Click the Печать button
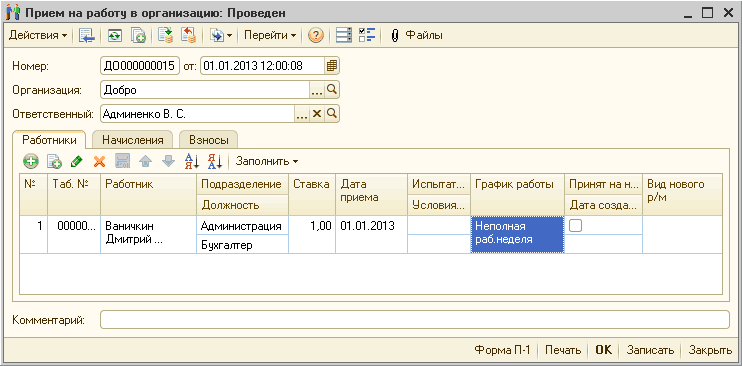This screenshot has width=742, height=366. click(x=563, y=350)
